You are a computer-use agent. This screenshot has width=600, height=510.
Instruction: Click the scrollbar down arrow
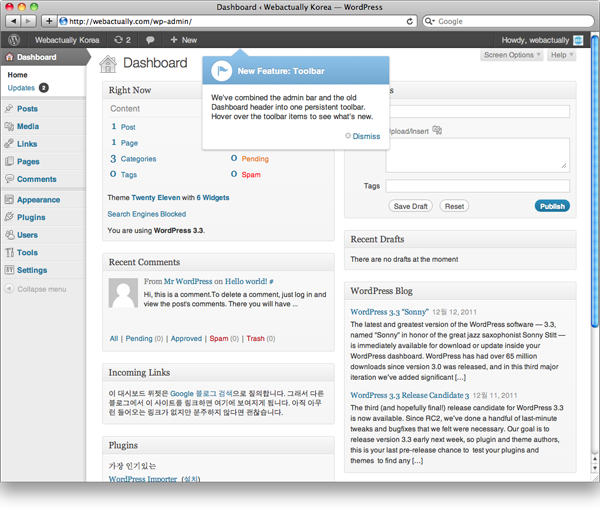(595, 468)
